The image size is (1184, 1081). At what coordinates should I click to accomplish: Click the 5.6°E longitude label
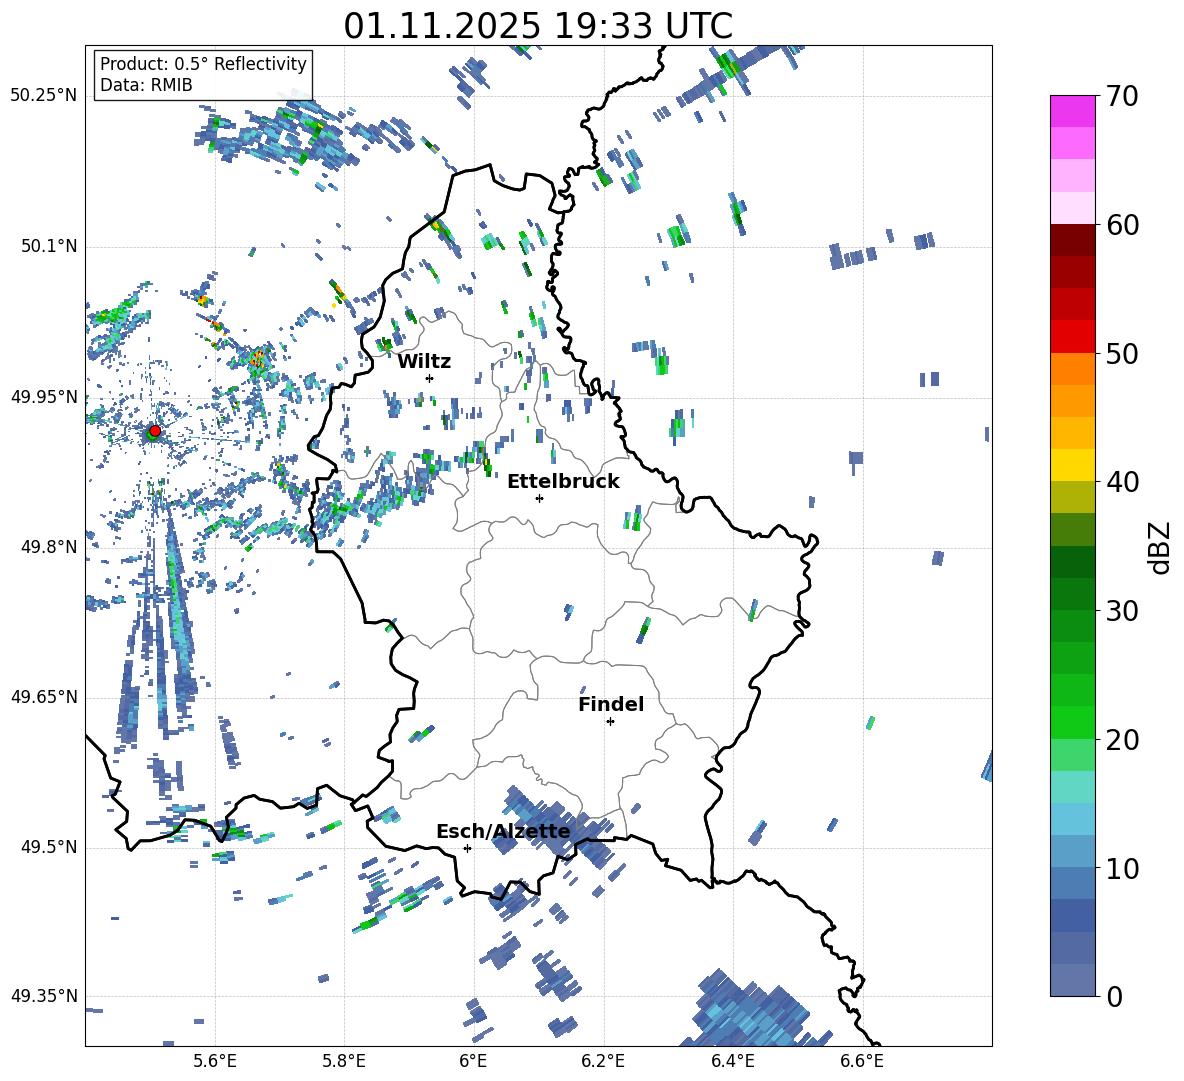click(x=215, y=1062)
